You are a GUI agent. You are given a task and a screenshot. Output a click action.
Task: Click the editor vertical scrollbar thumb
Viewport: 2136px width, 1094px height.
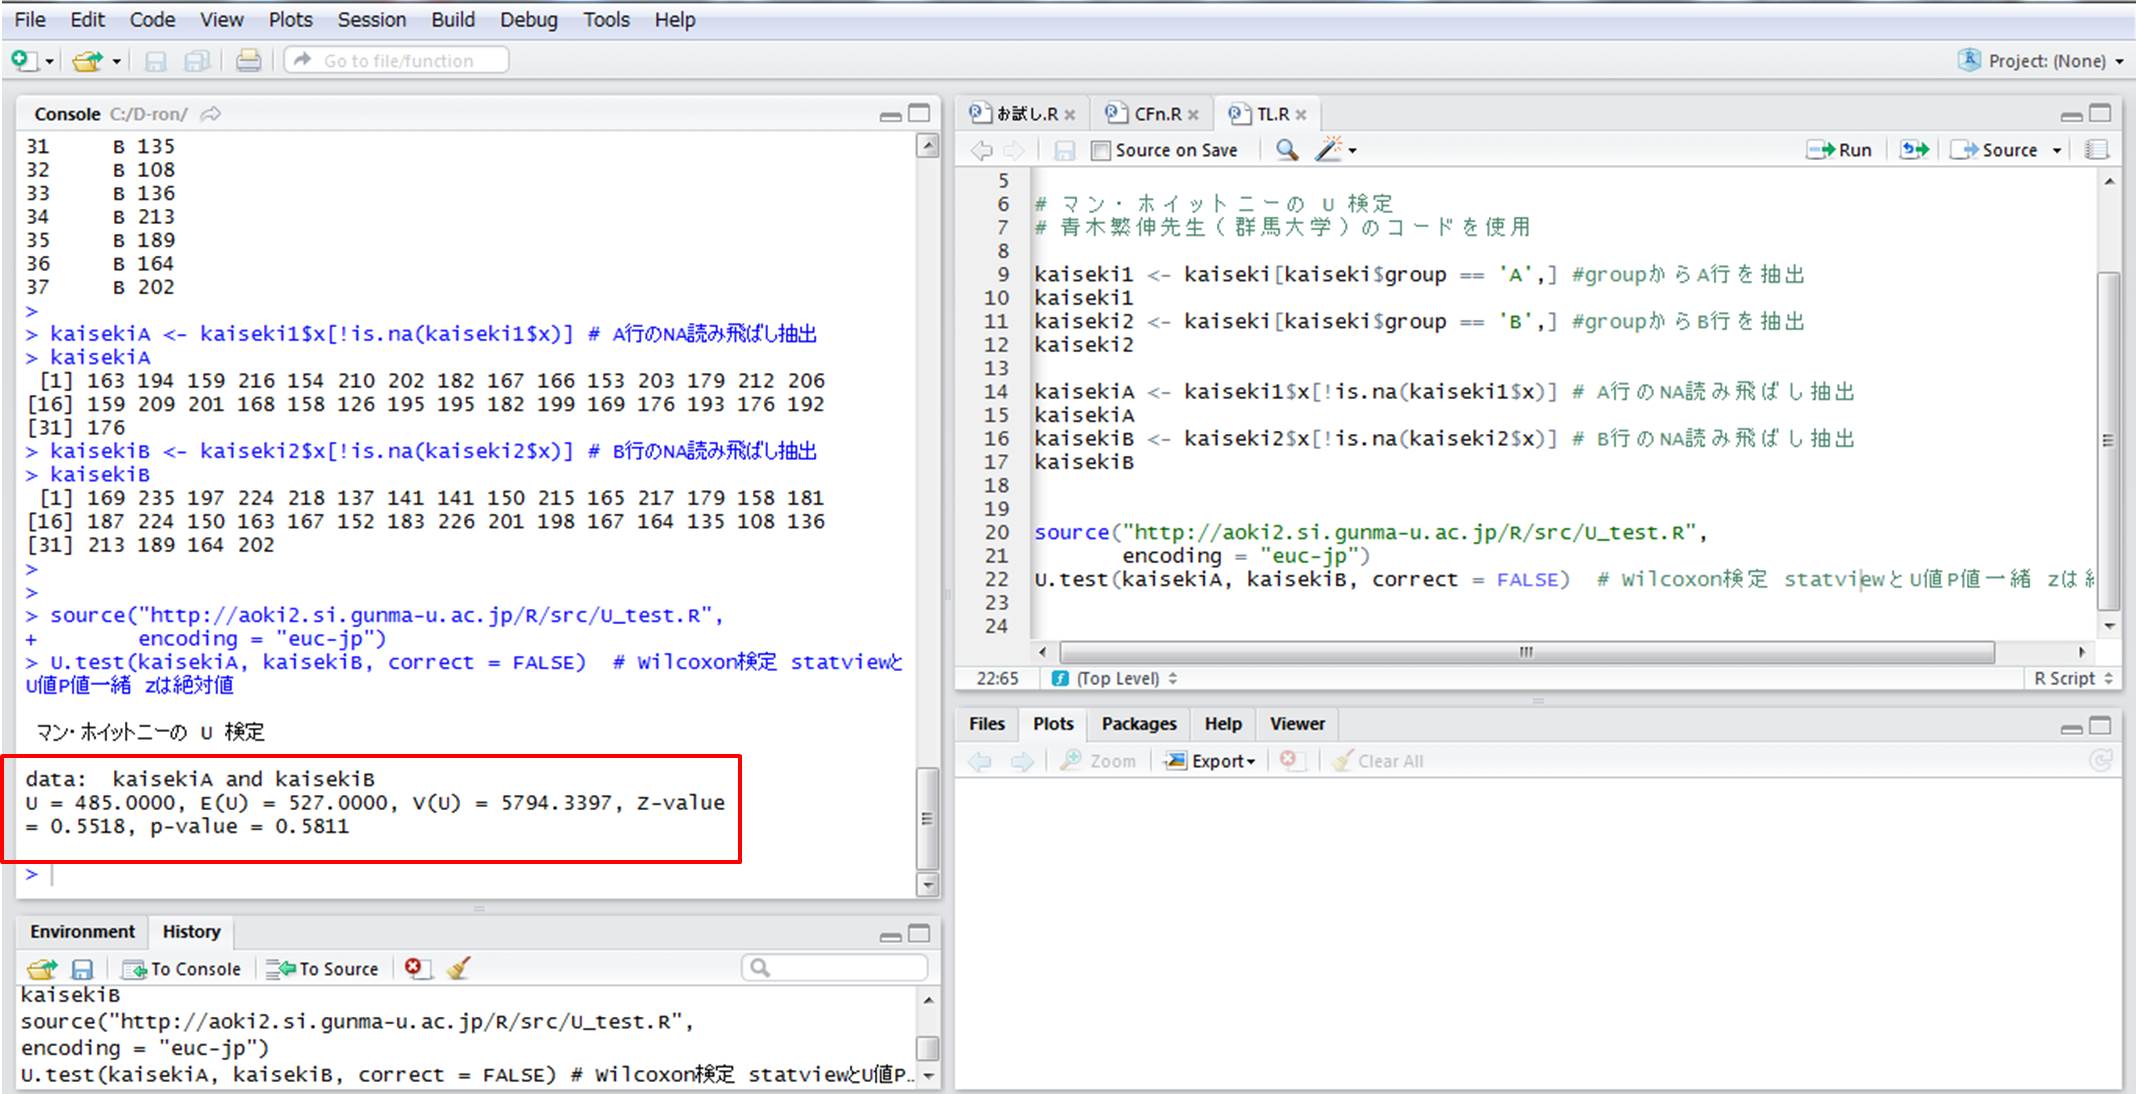[x=2108, y=440]
